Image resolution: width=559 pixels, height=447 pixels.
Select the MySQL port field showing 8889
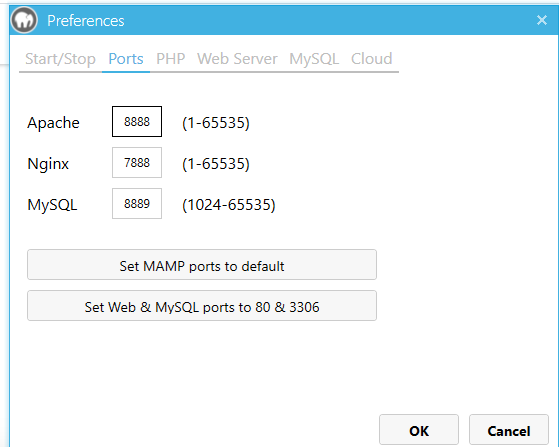(x=137, y=204)
